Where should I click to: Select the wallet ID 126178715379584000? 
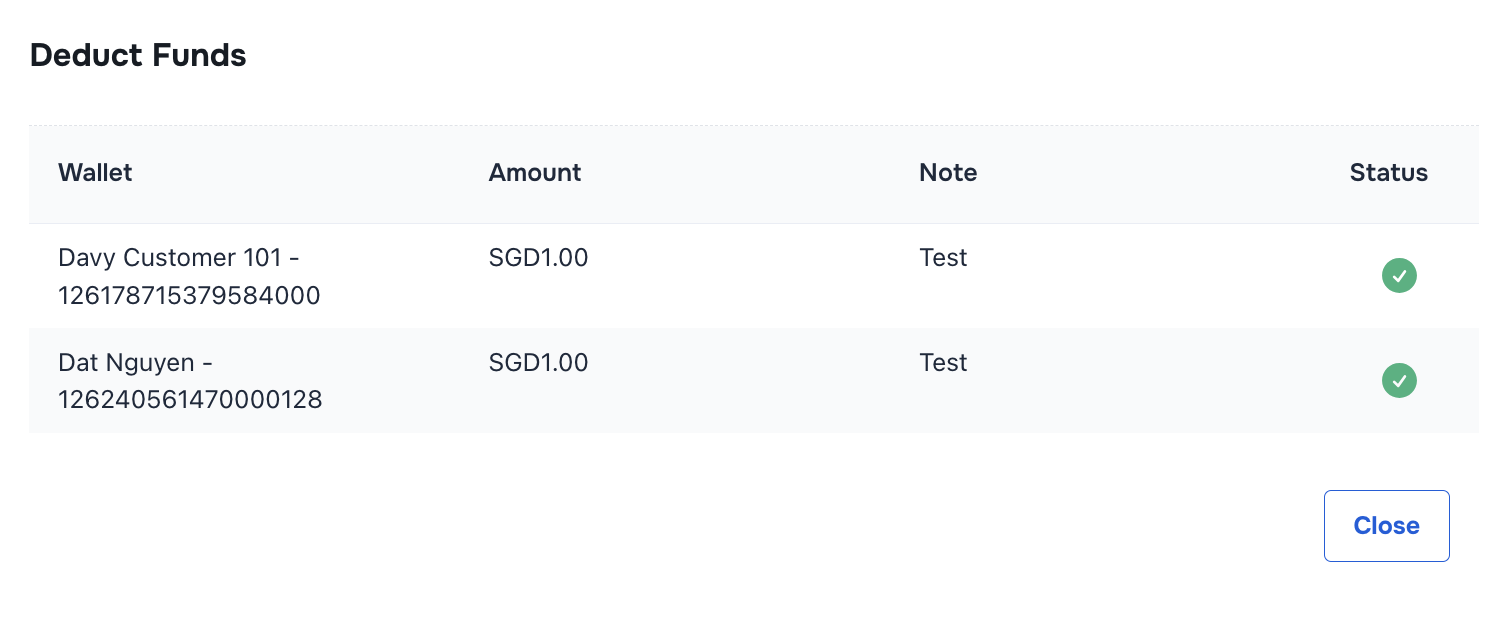click(189, 295)
